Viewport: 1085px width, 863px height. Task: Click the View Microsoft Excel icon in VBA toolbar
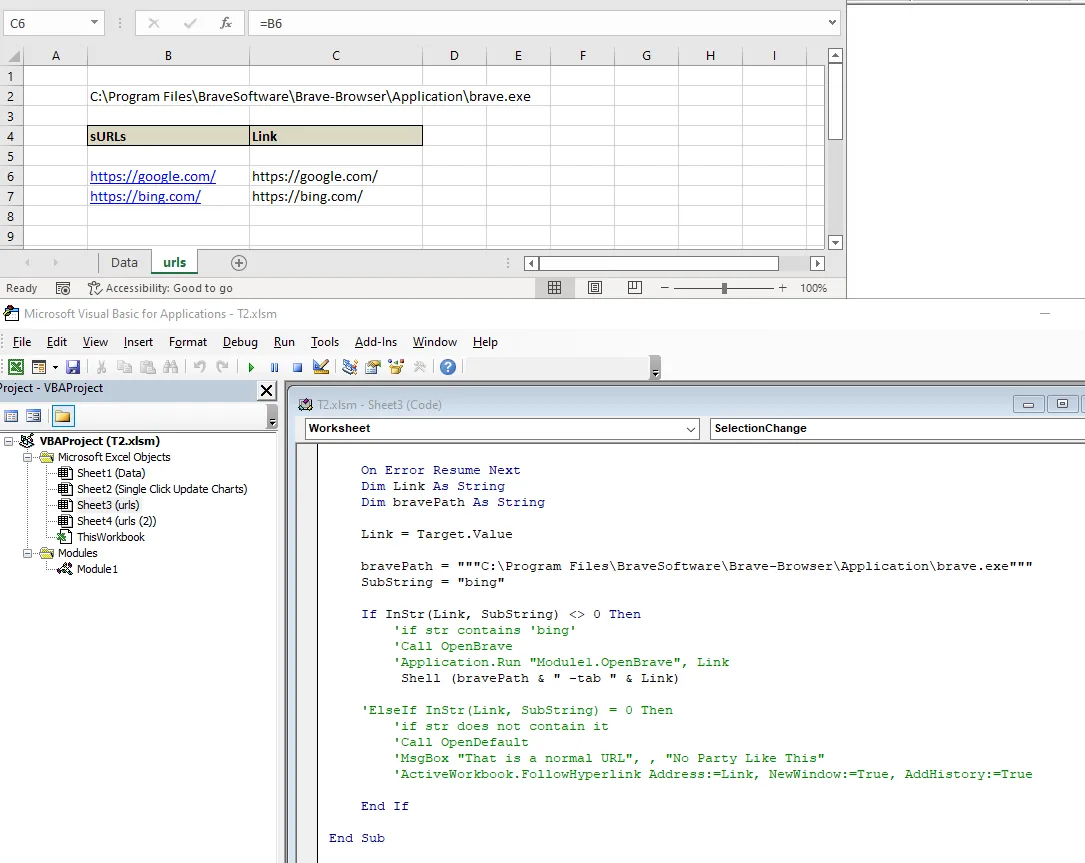click(x=16, y=367)
